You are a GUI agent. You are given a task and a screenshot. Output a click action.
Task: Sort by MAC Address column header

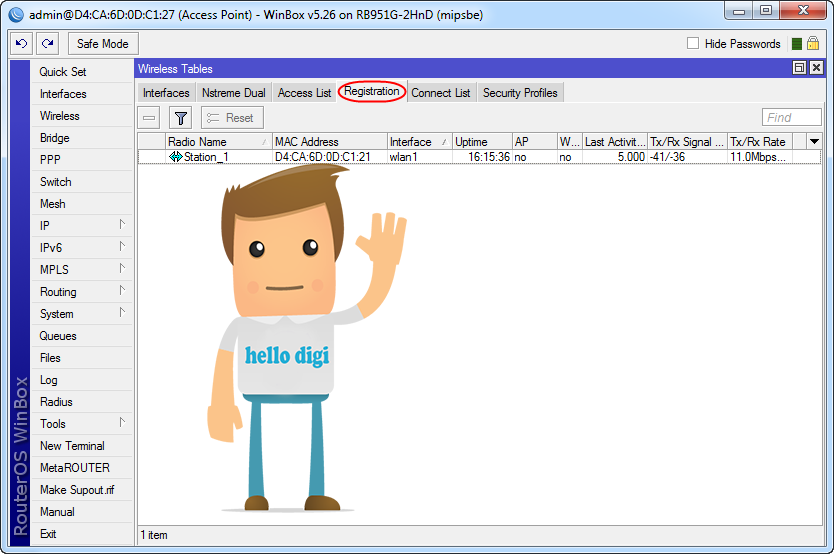coord(330,141)
